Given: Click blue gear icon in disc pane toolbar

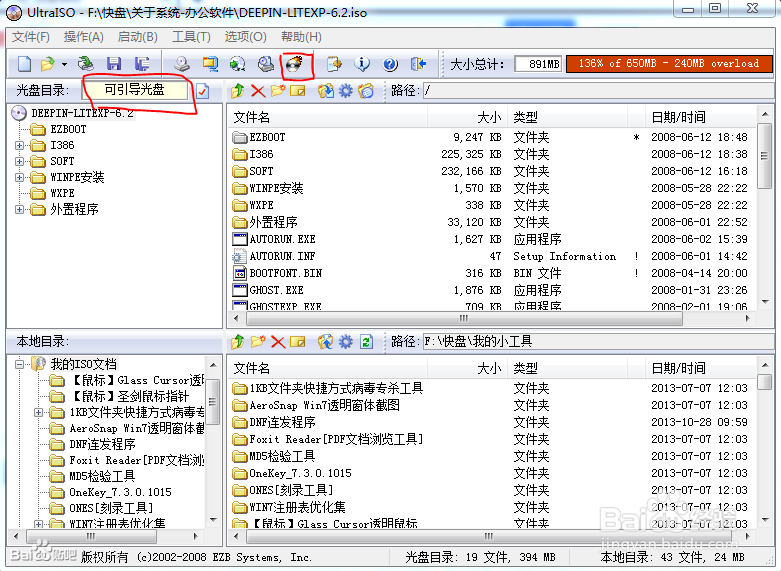Looking at the screenshot, I should pyautogui.click(x=346, y=91).
